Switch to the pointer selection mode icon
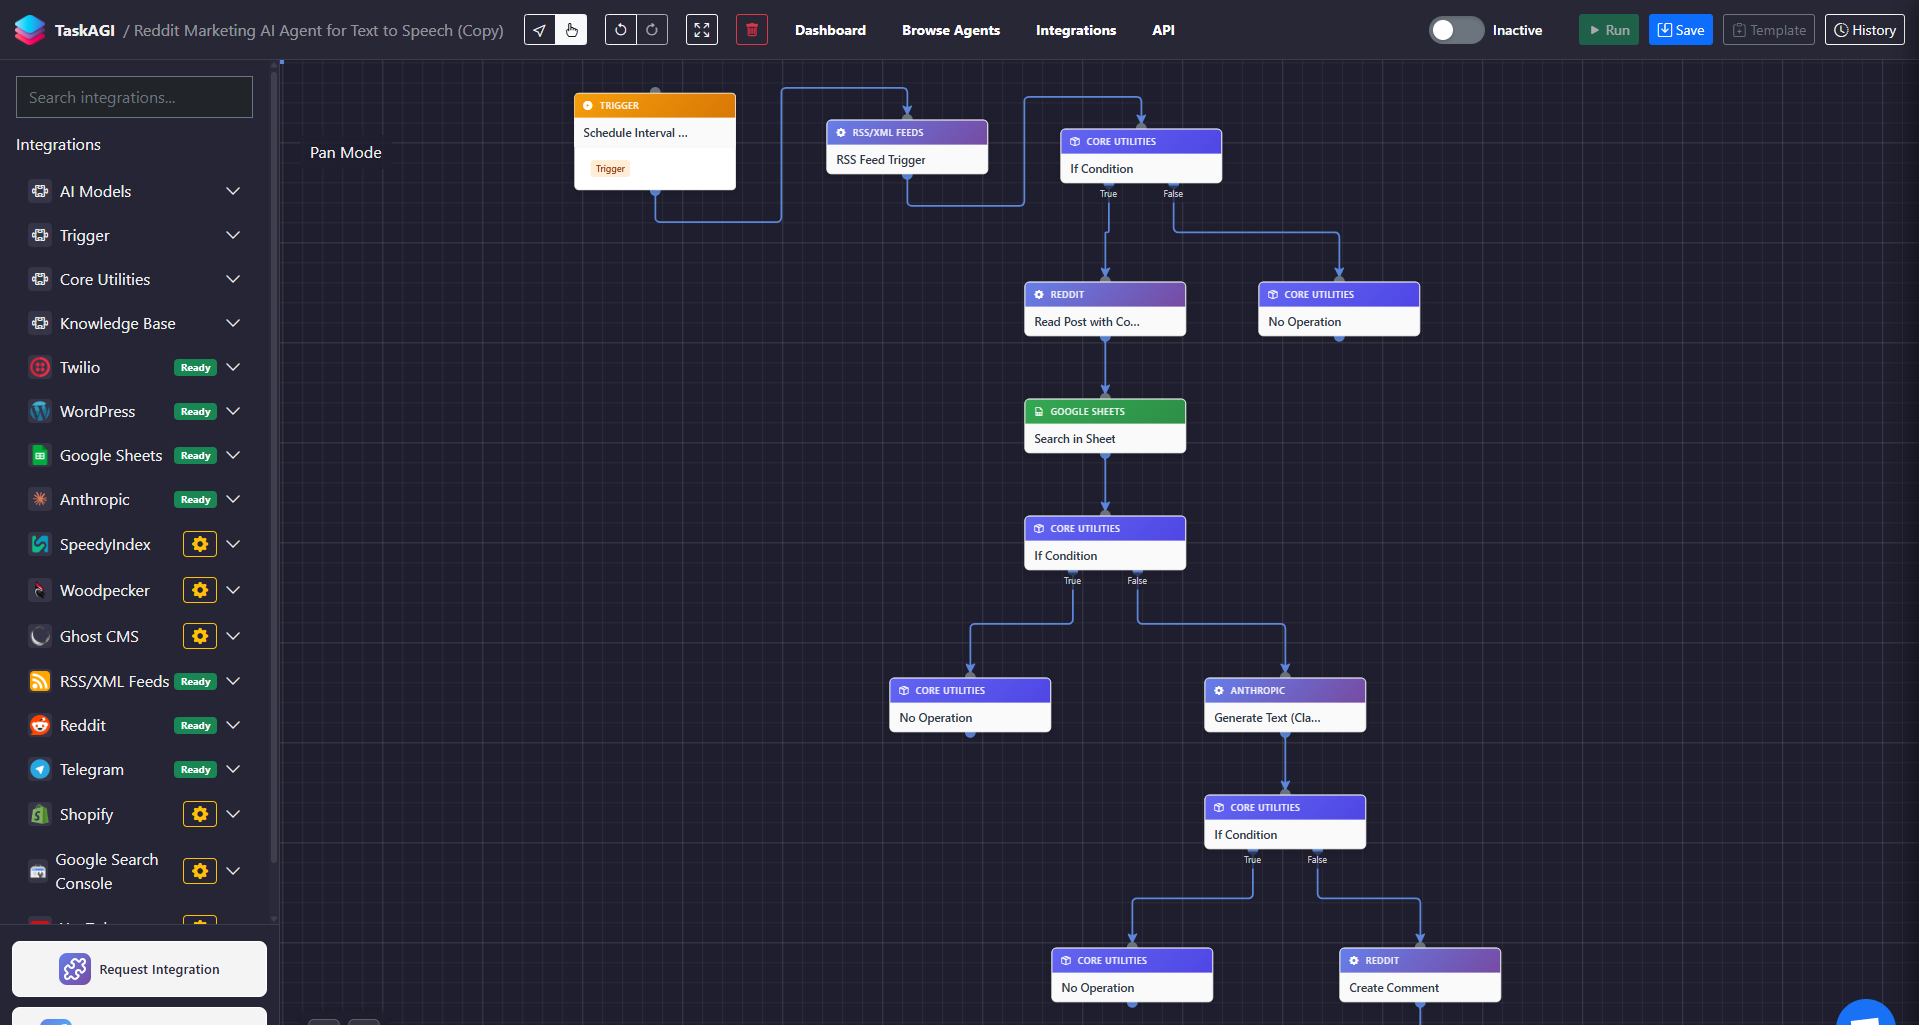This screenshot has width=1919, height=1025. pos(540,30)
